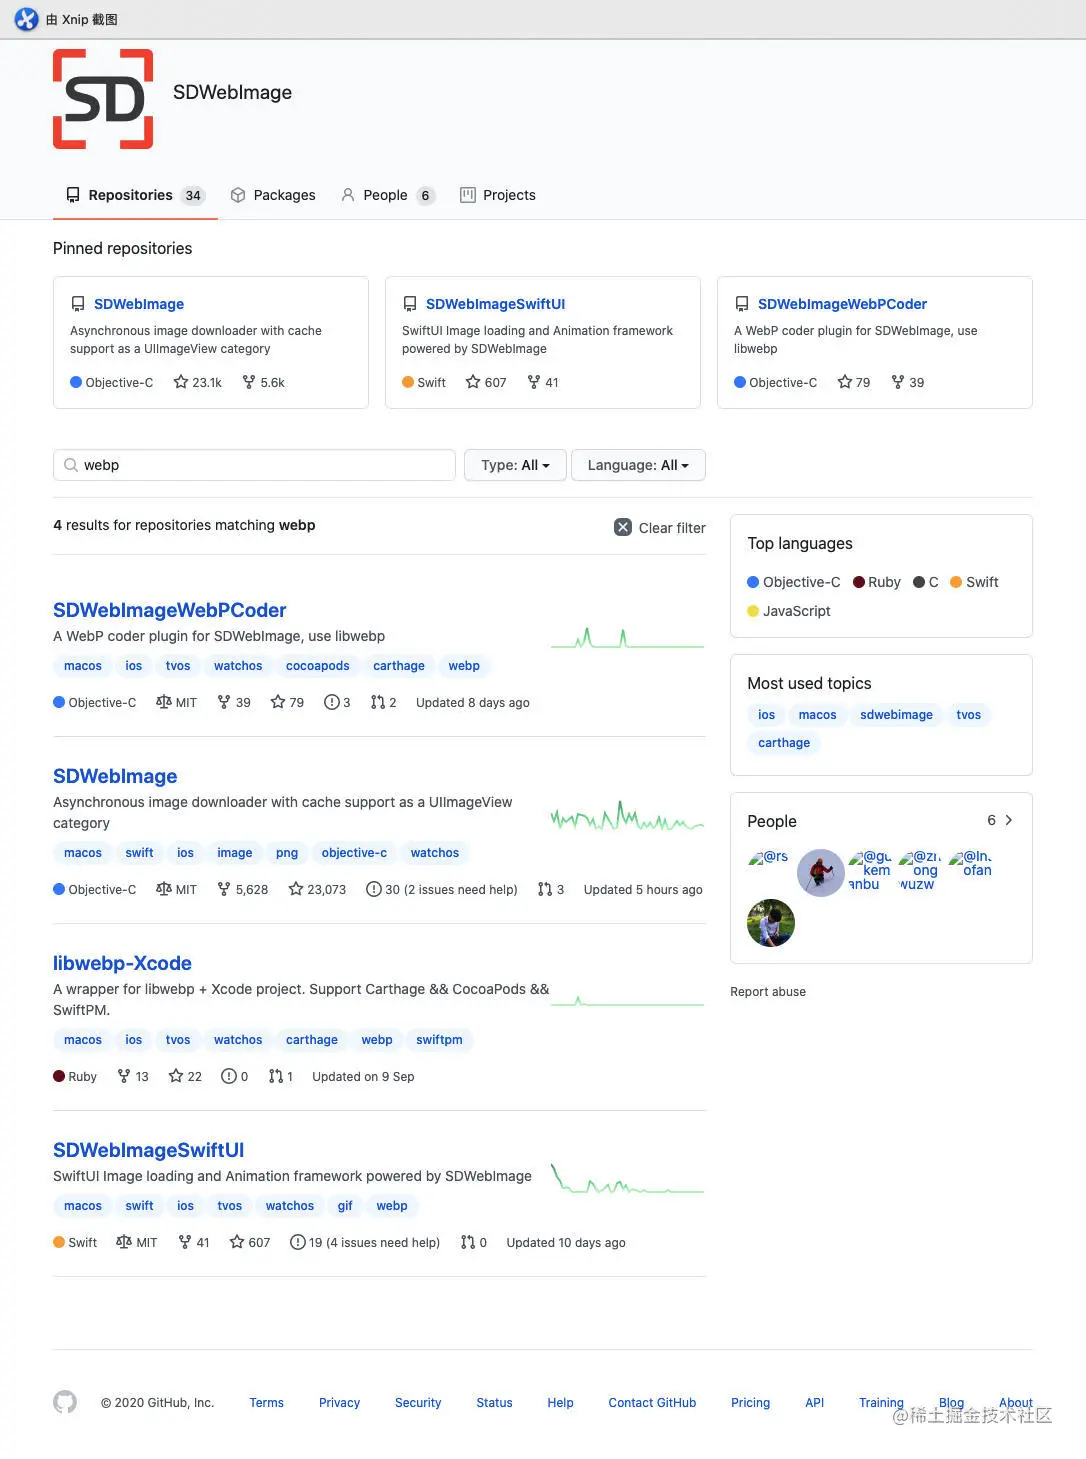
Task: Open 19 issues of SDWebImageSwiftUI
Action: 365,1242
